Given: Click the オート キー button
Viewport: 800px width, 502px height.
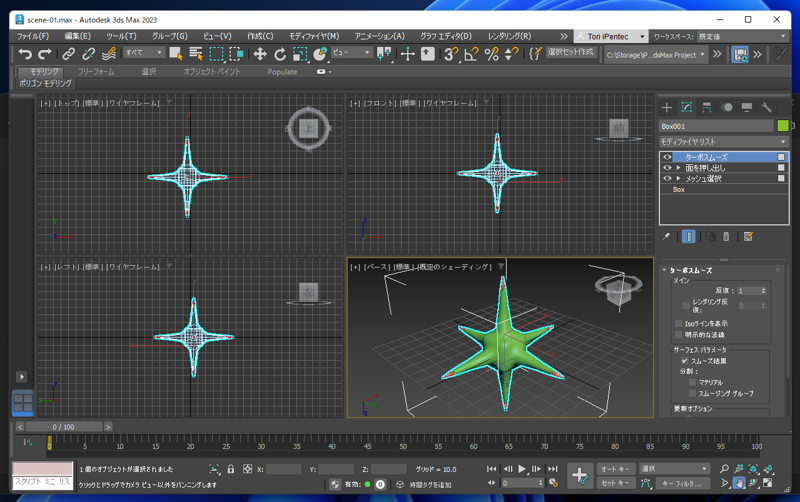Looking at the screenshot, I should point(616,469).
